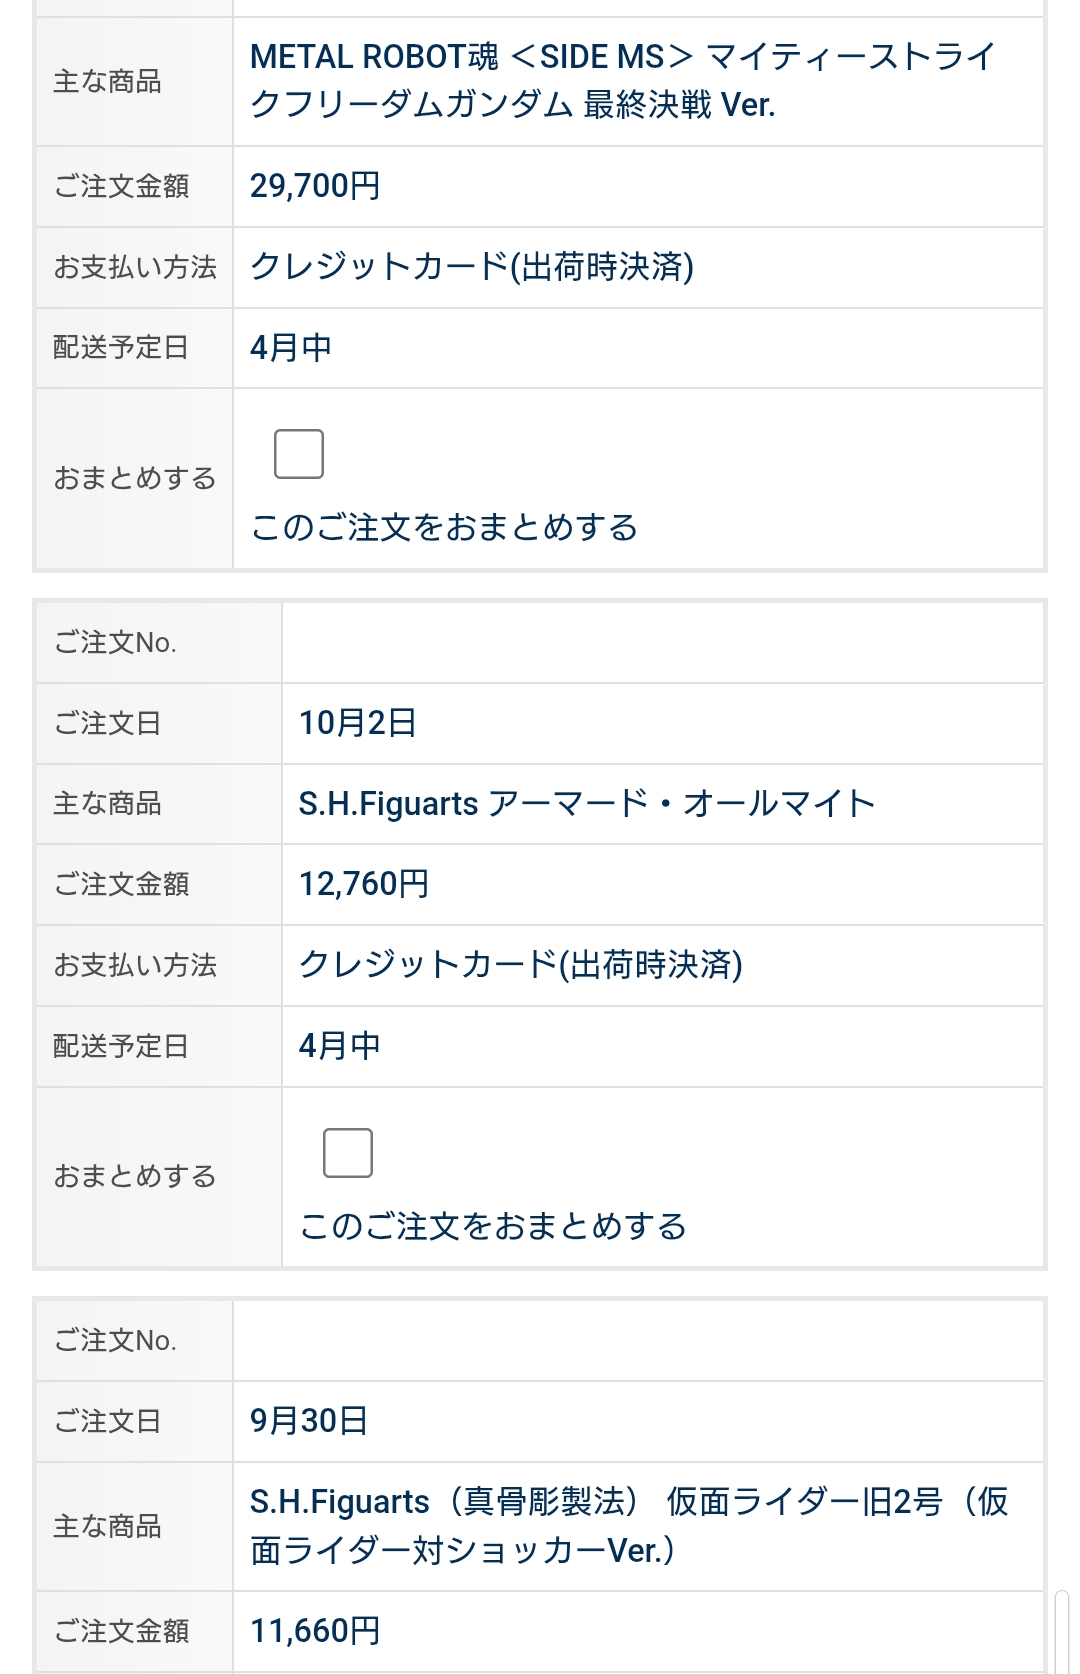
Task: Open the METAL ROBOT魂 マイティーストライクフリーダムガンダム product
Action: coord(622,80)
